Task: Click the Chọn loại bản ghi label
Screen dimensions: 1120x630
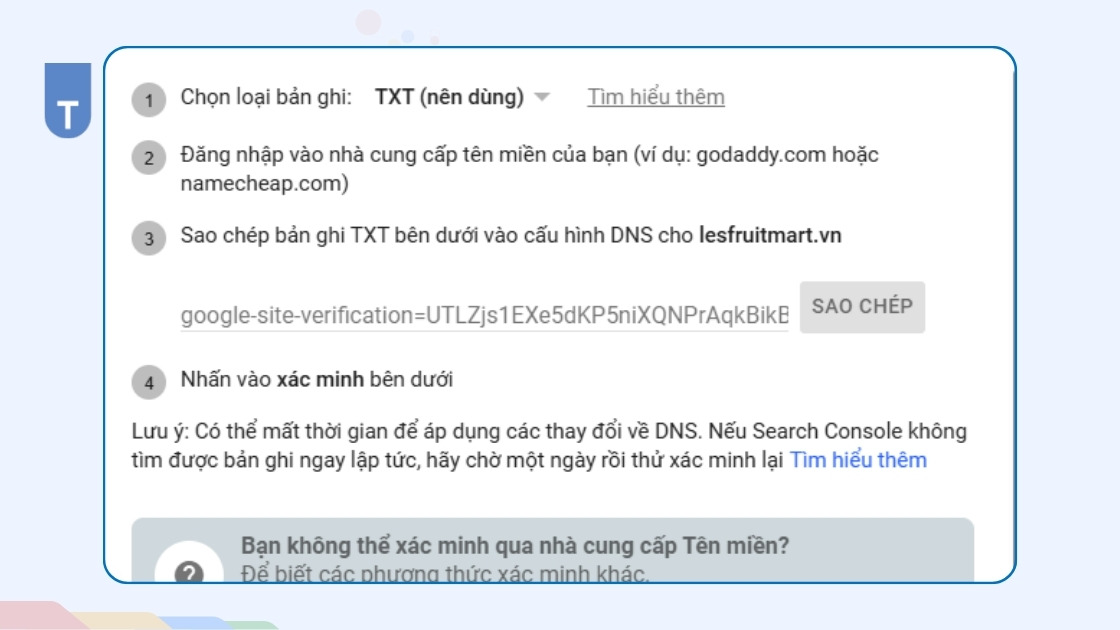Action: pos(266,97)
